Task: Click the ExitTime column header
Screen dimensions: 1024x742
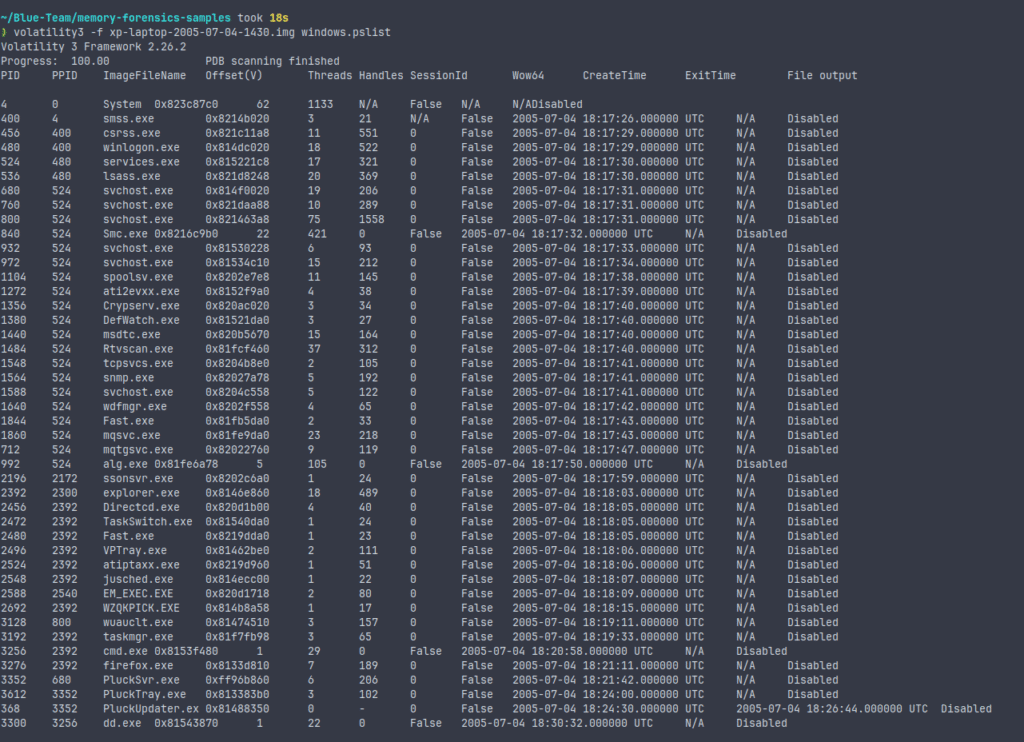Action: tap(711, 76)
